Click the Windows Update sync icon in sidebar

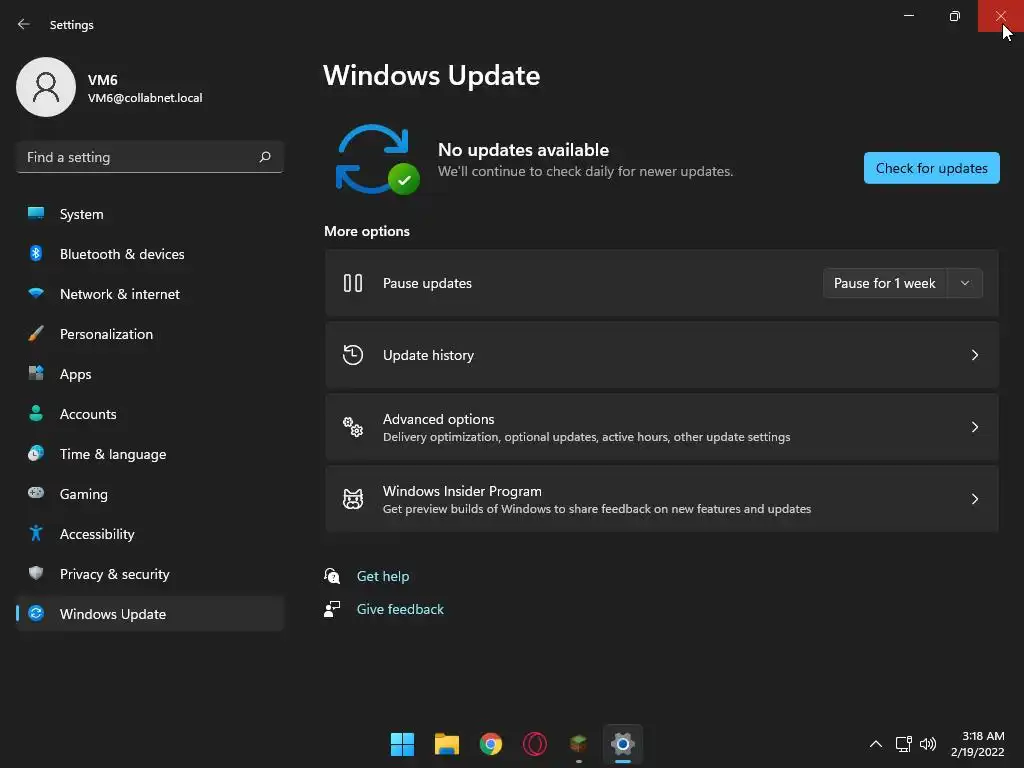(36, 613)
